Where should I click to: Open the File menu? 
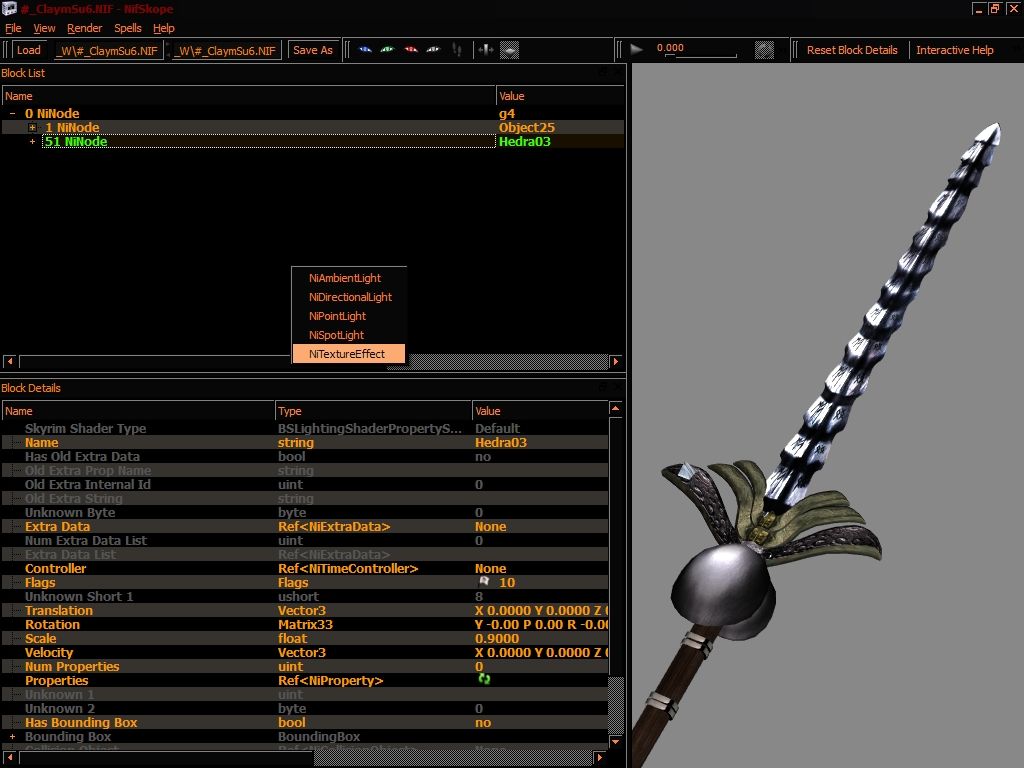pos(13,28)
